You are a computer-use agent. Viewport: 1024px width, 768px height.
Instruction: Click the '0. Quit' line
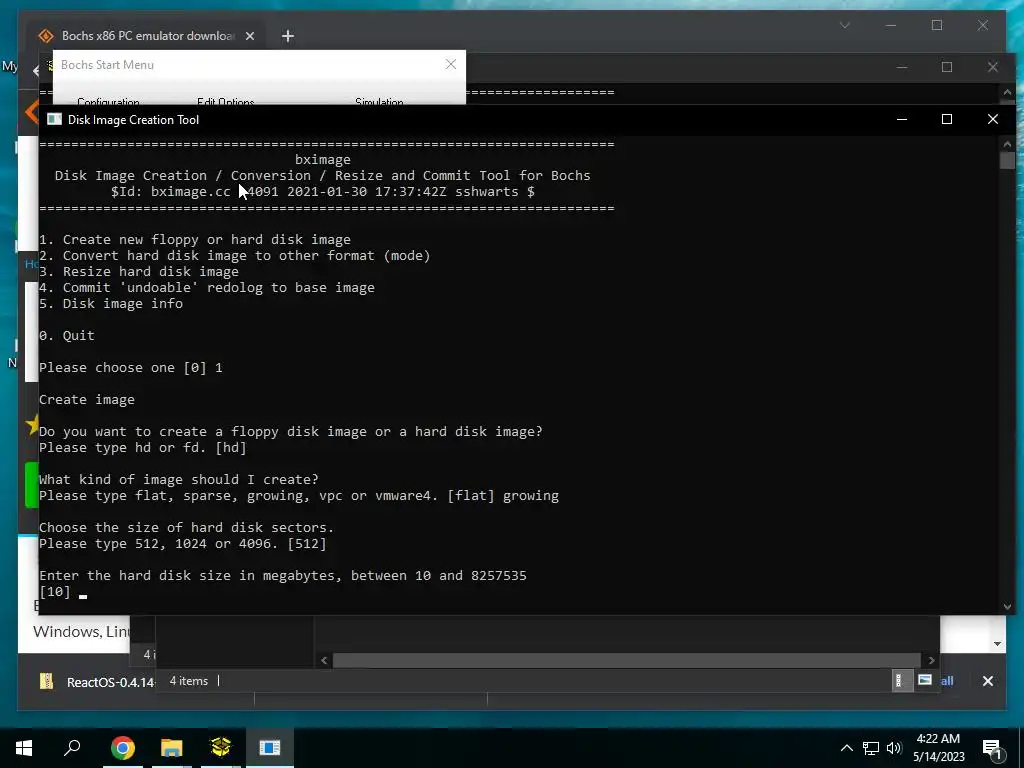[67, 336]
